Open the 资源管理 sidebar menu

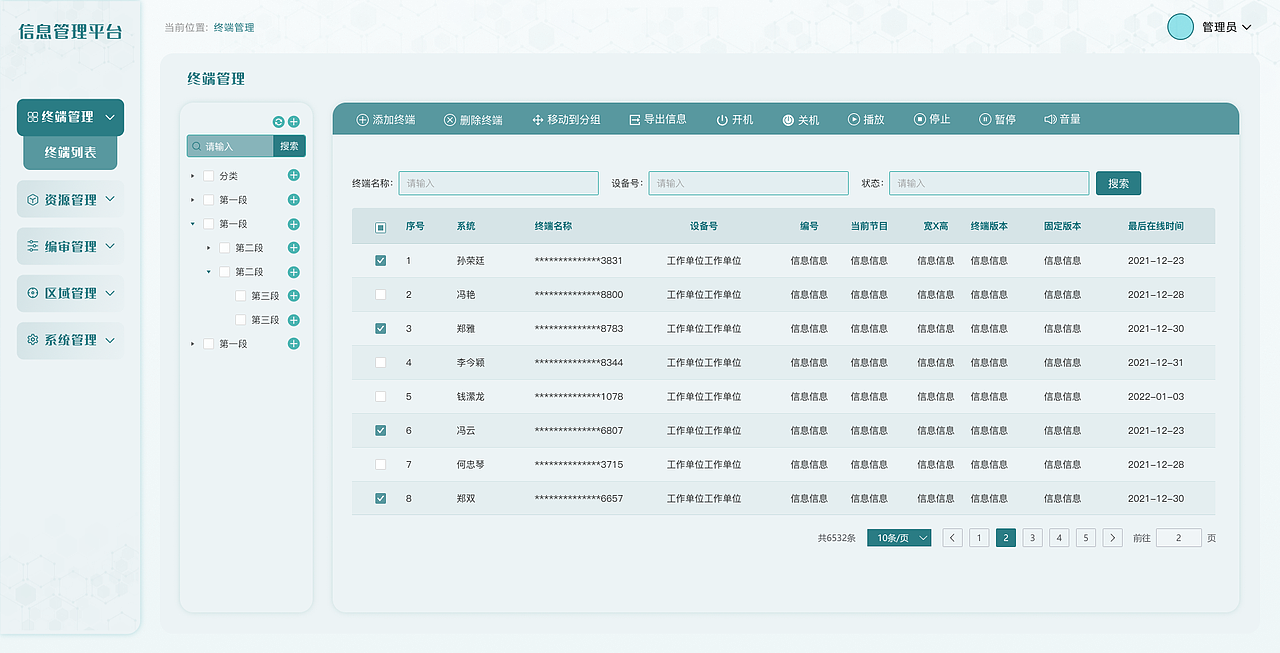click(x=70, y=198)
